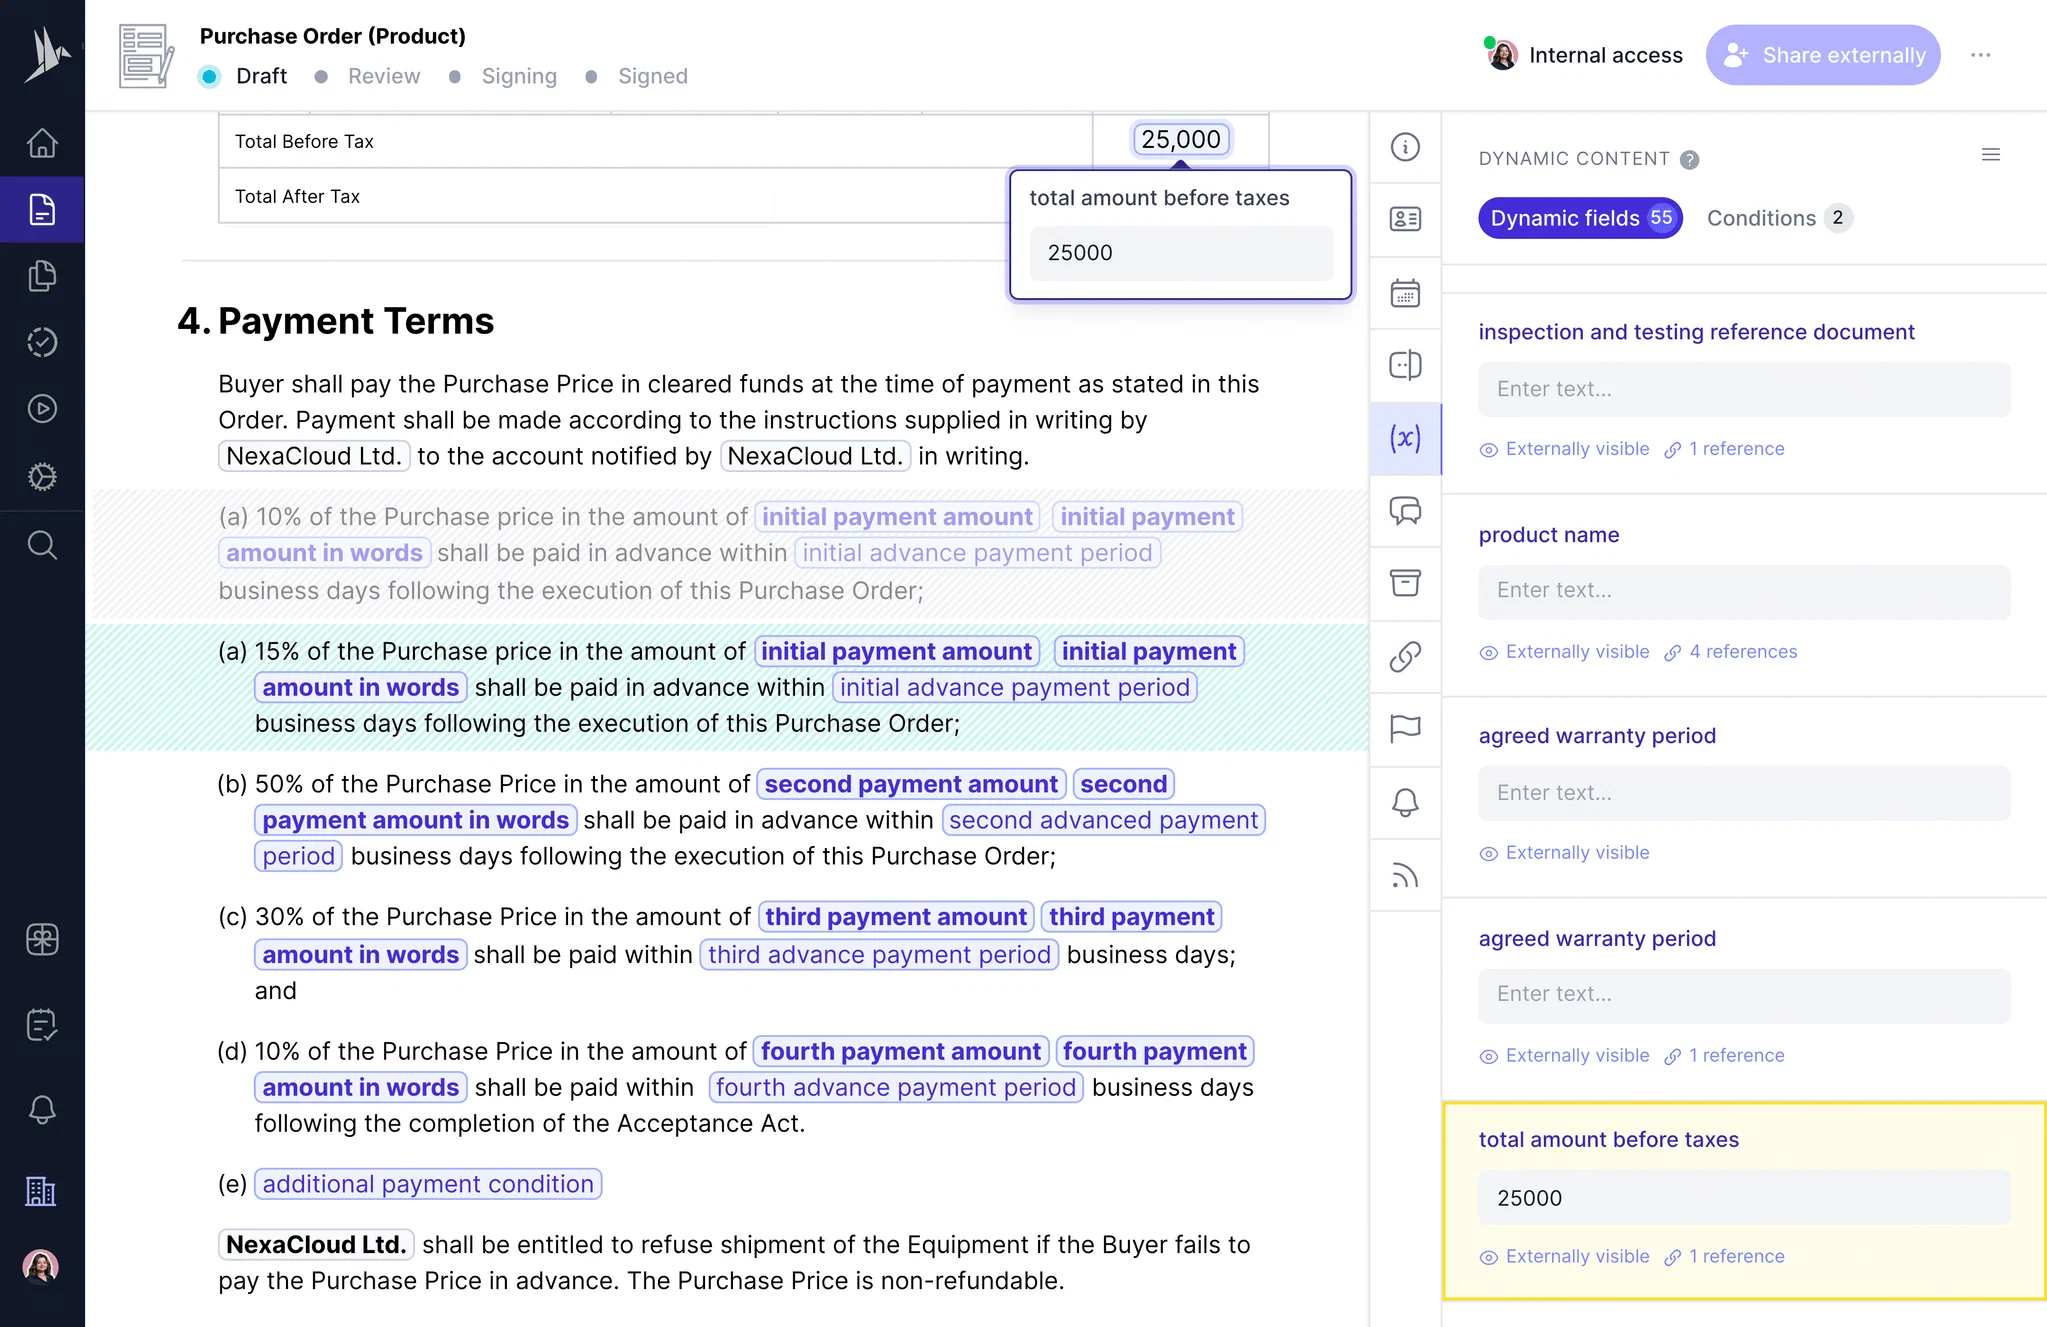The image size is (2047, 1327).
Task: Select the Review status stage
Action: point(368,76)
